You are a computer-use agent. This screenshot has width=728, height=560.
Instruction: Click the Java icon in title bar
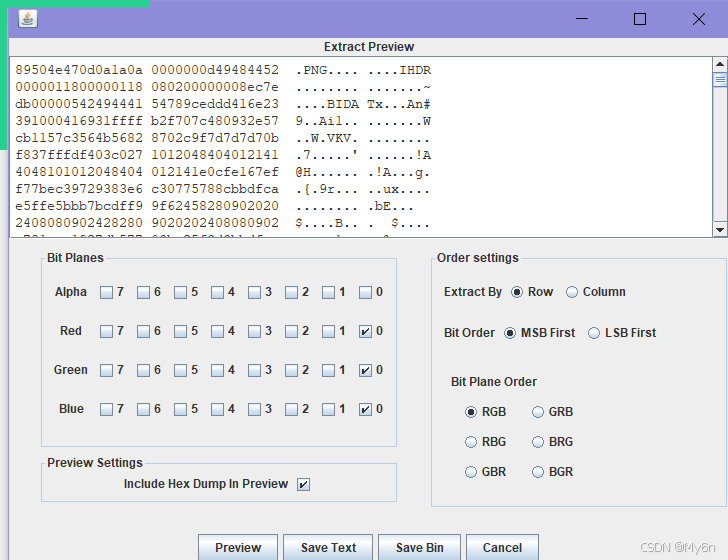pos(28,19)
